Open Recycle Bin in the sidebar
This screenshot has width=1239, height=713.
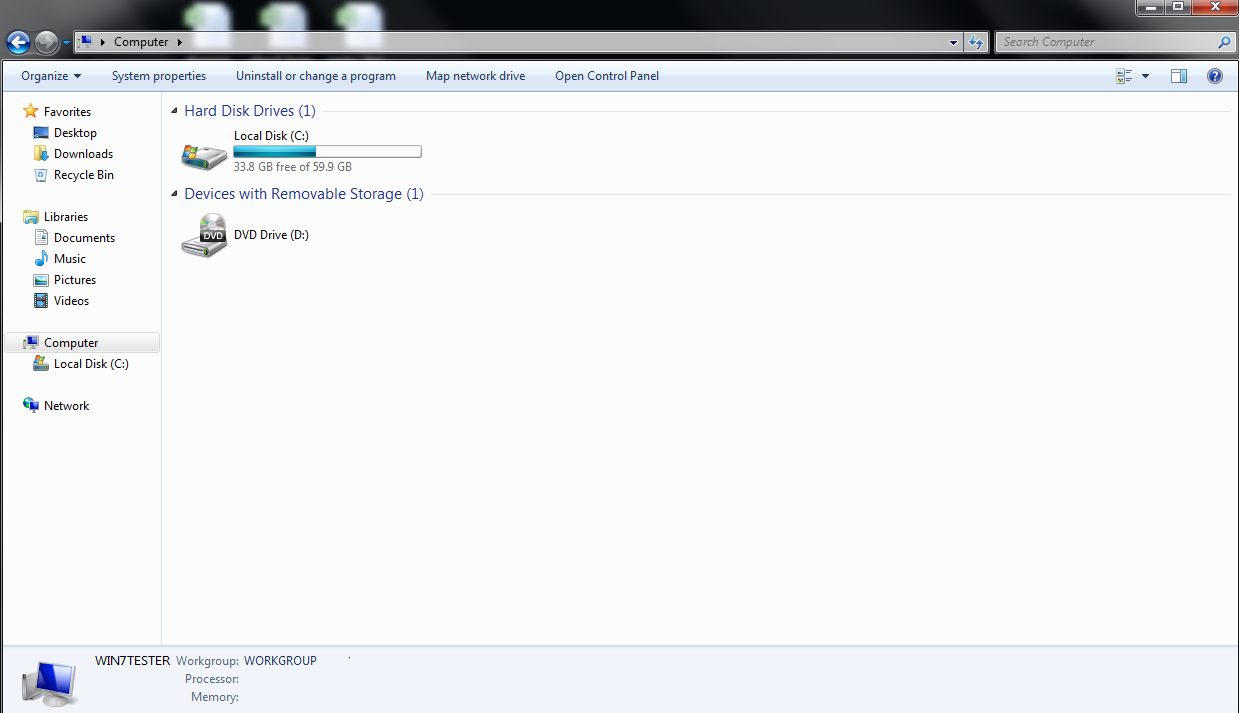[83, 175]
